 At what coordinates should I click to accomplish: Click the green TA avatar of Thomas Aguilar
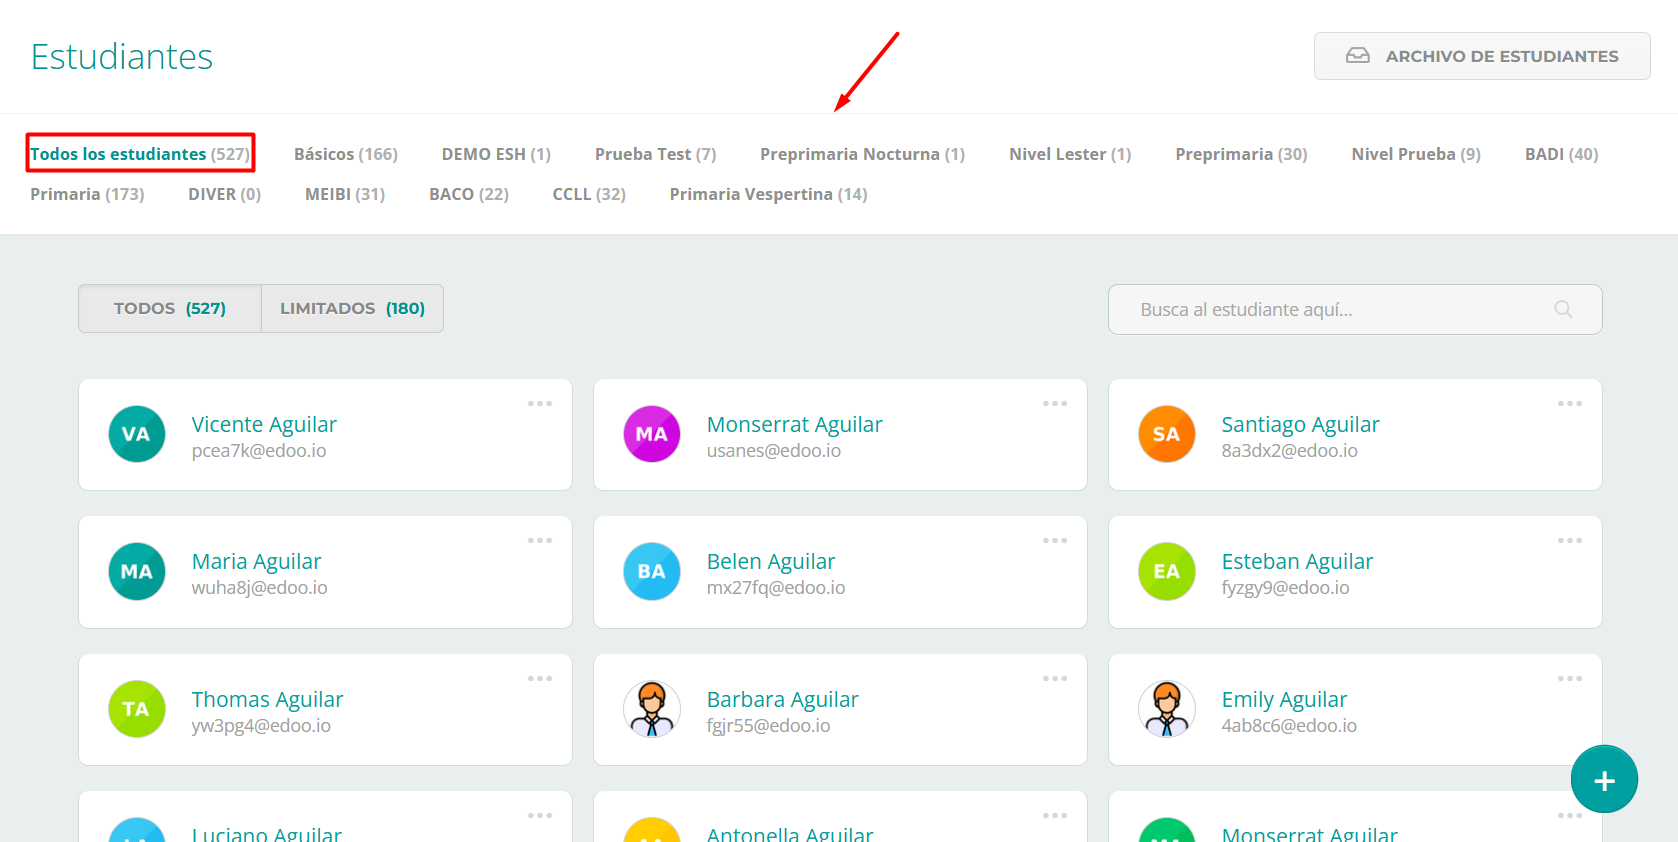pos(137,709)
